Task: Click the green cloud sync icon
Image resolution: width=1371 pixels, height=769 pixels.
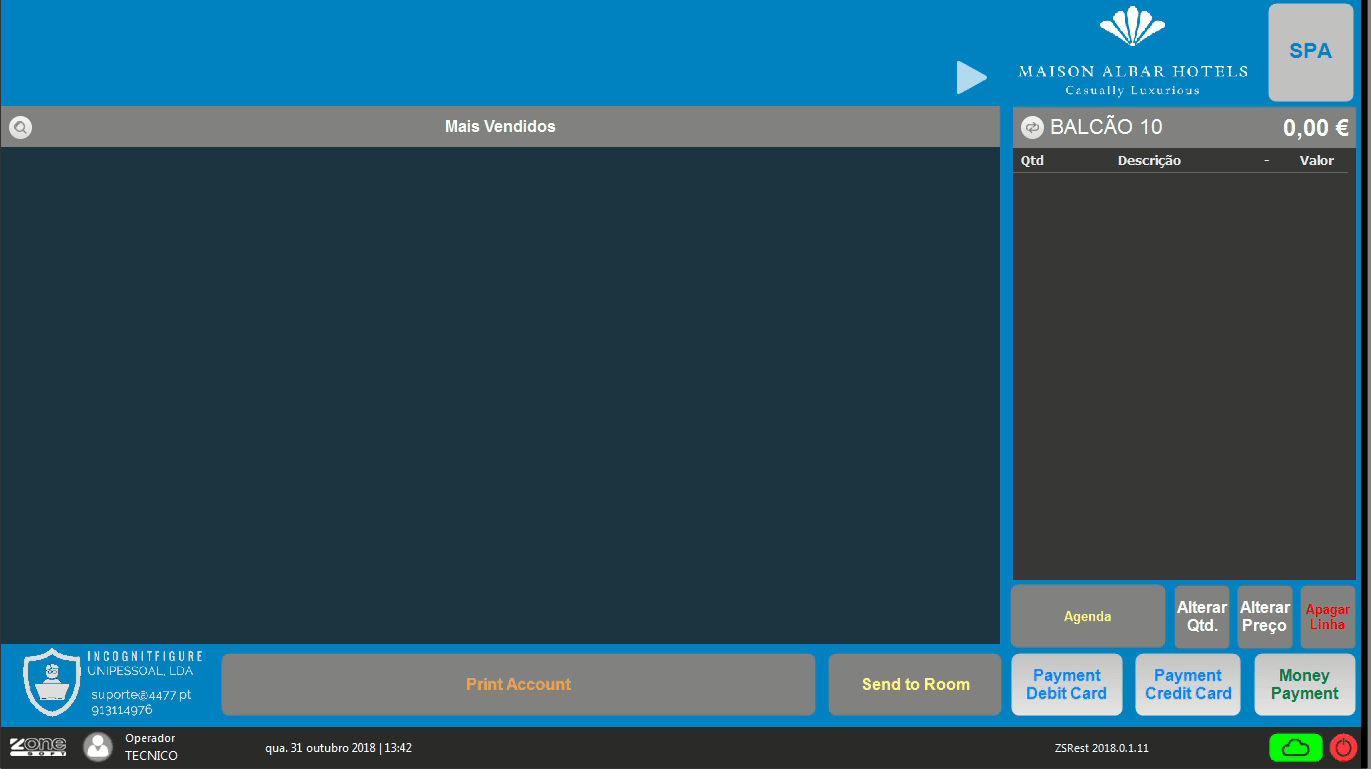Action: pos(1295,747)
